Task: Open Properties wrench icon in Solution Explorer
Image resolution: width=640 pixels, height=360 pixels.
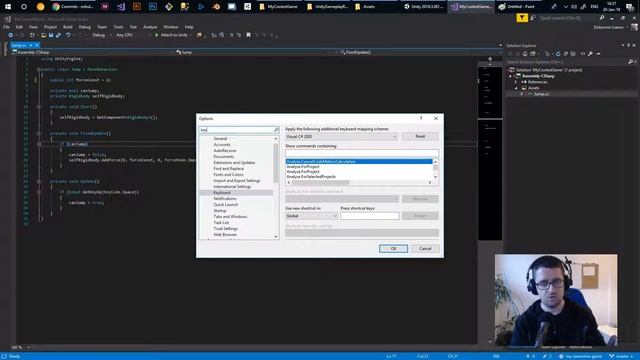Action: coord(590,53)
